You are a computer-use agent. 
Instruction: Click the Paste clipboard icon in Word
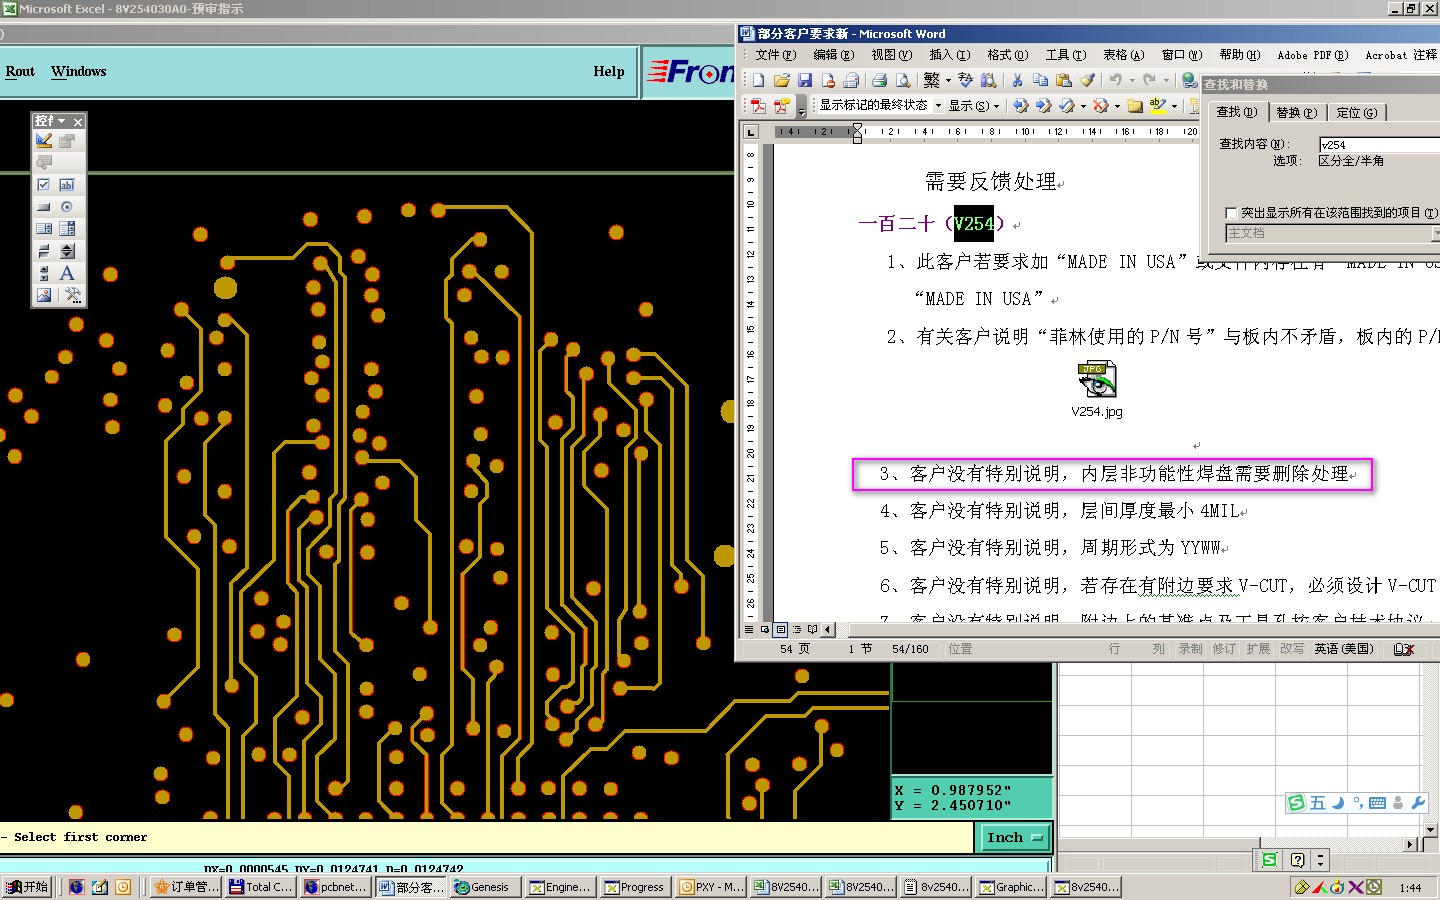click(x=1064, y=80)
